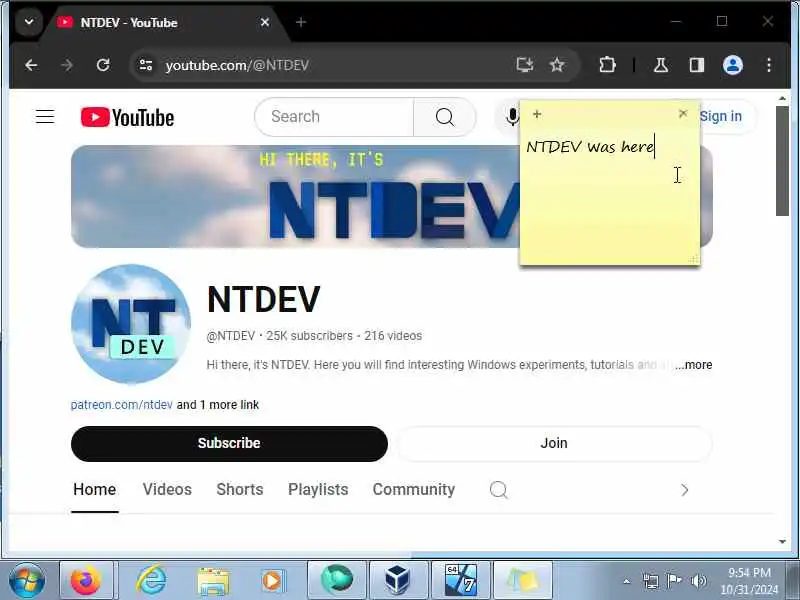Delete the sticky note with X

pyautogui.click(x=683, y=113)
